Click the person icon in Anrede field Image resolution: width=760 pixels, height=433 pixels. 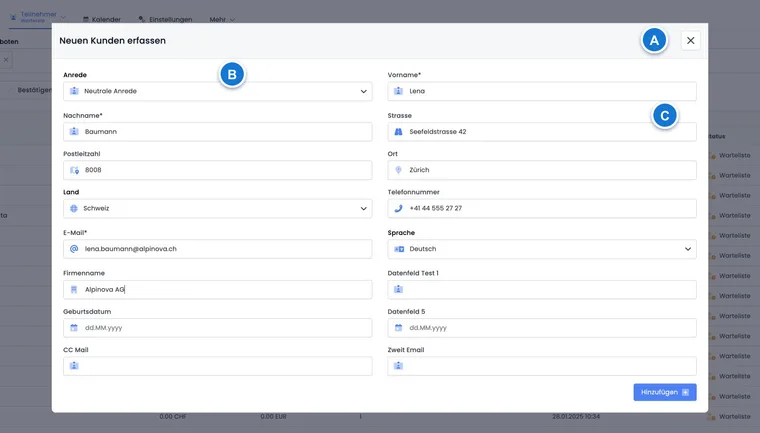click(x=74, y=91)
